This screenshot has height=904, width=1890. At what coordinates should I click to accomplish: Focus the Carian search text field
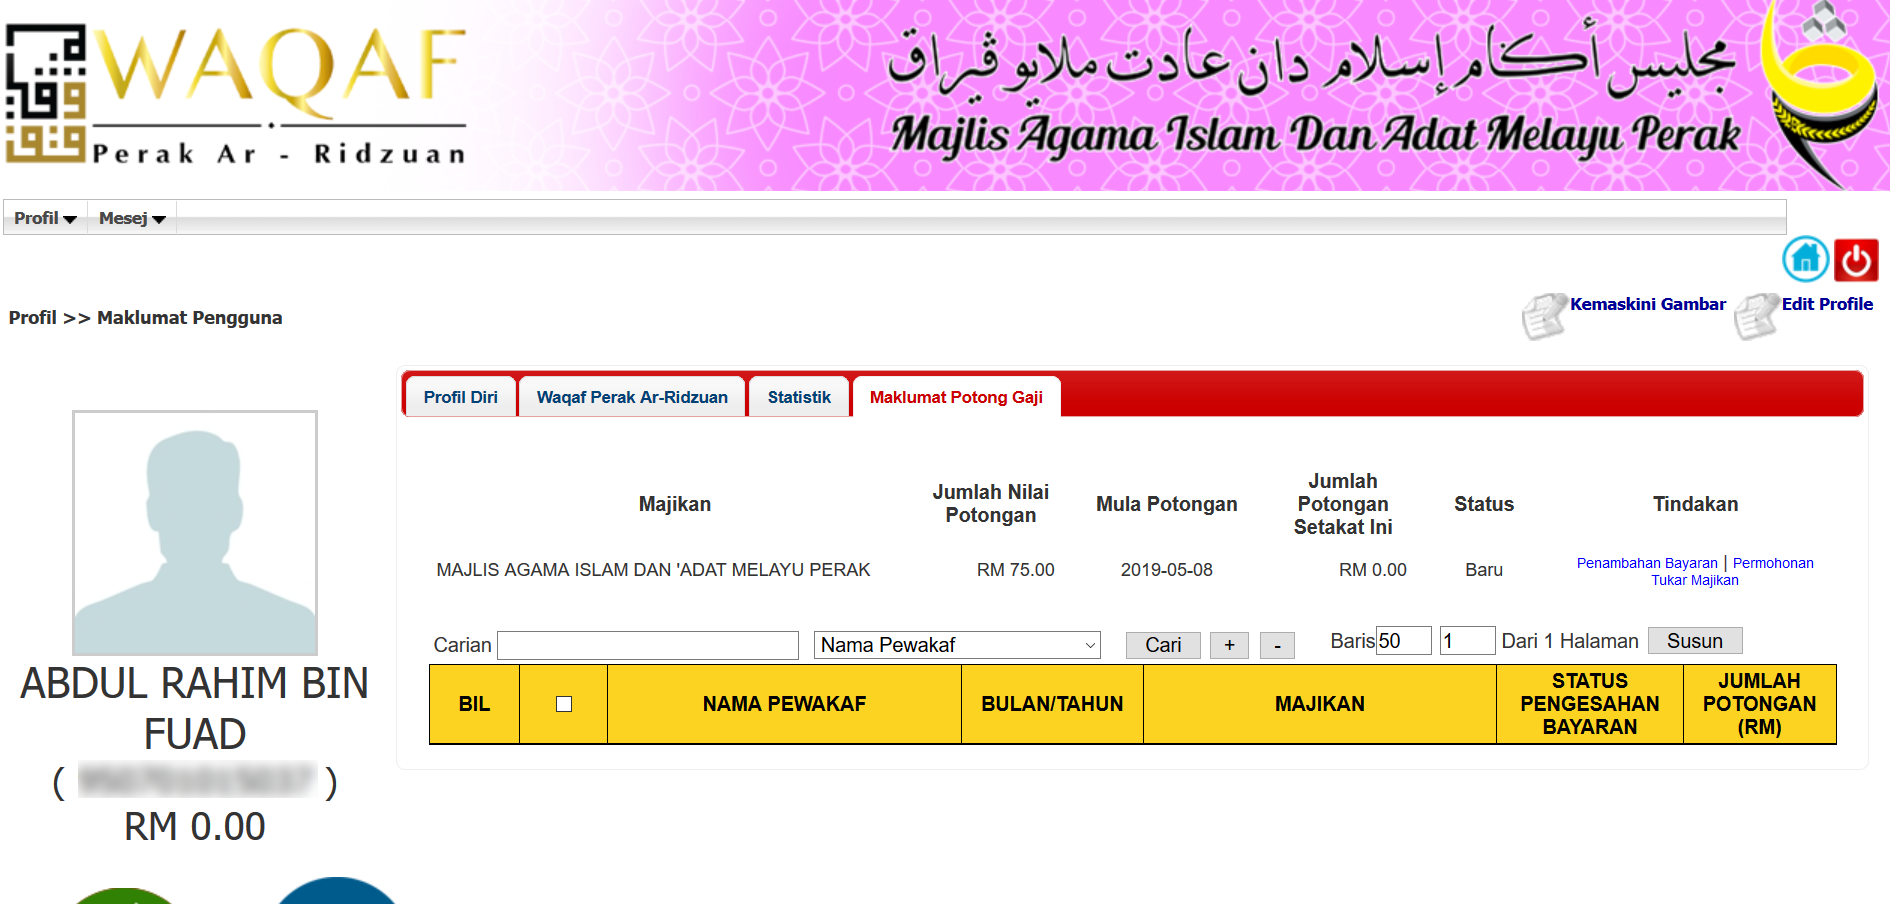(648, 645)
